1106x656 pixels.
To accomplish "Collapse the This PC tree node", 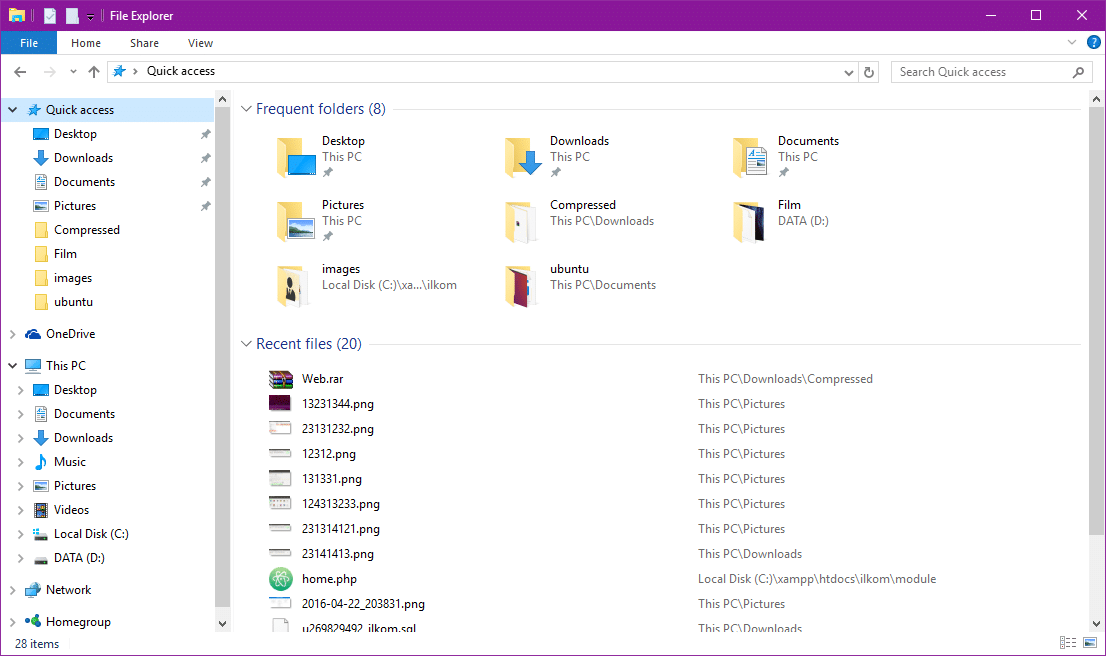I will [x=13, y=365].
